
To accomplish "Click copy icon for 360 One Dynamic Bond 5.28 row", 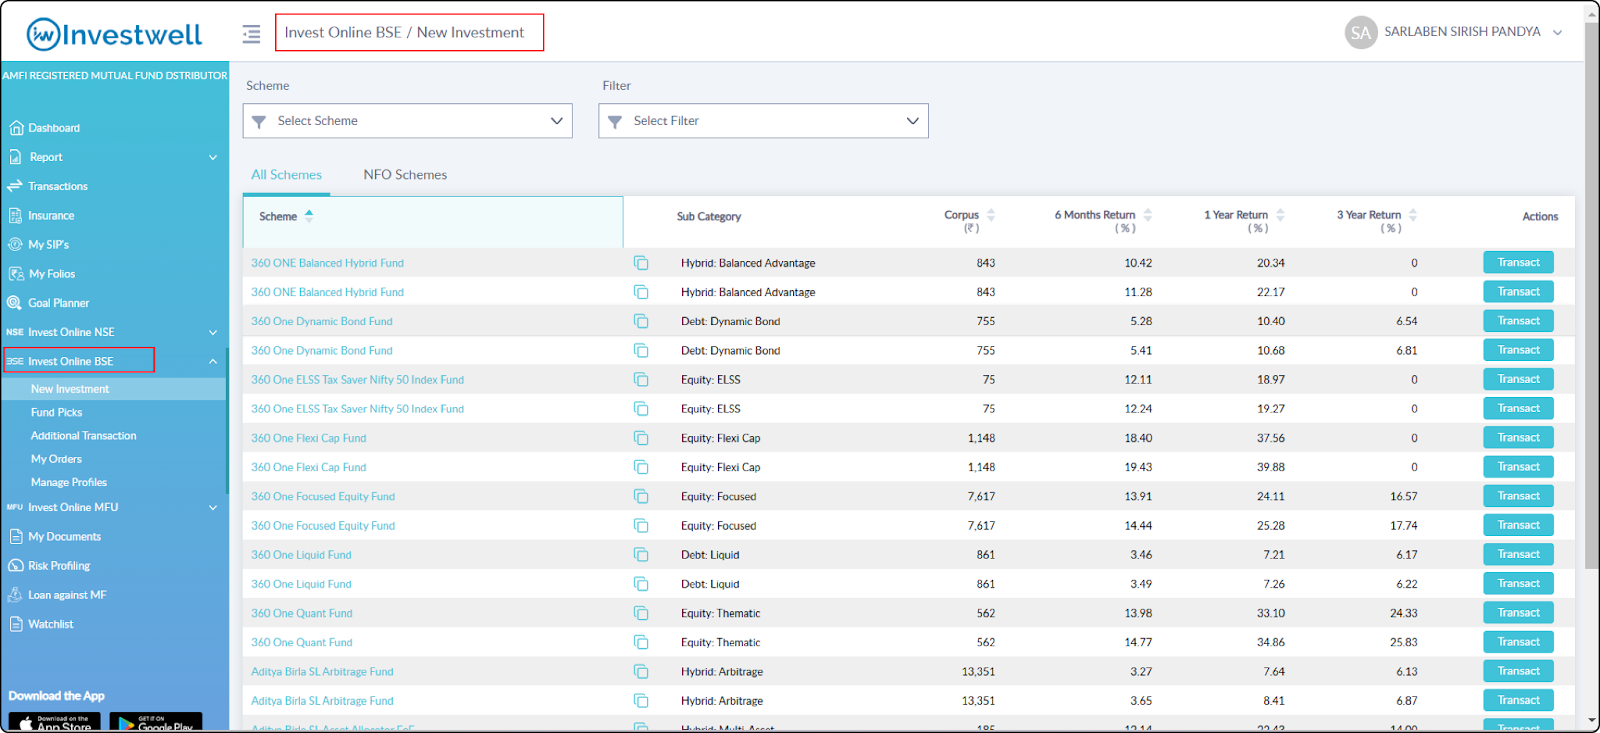I will click(x=641, y=321).
